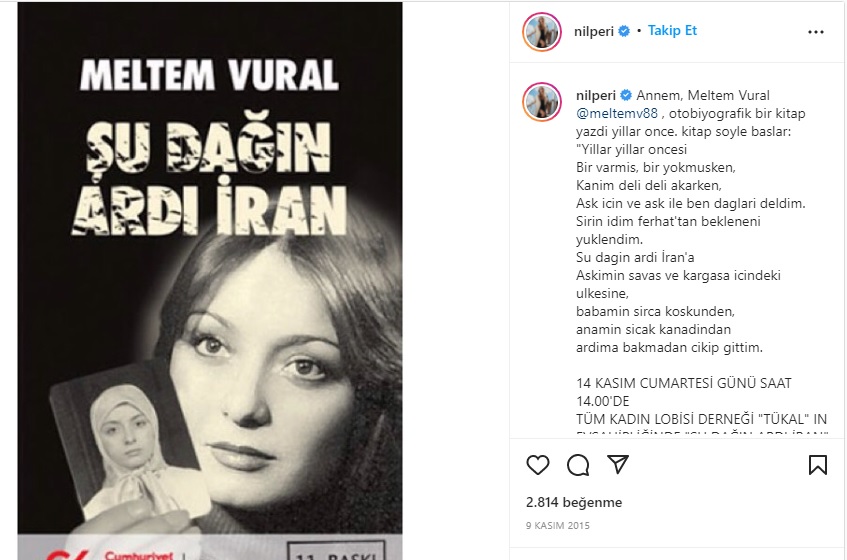Open the three-dot more options menu
This screenshot has width=847, height=560.
tap(816, 32)
